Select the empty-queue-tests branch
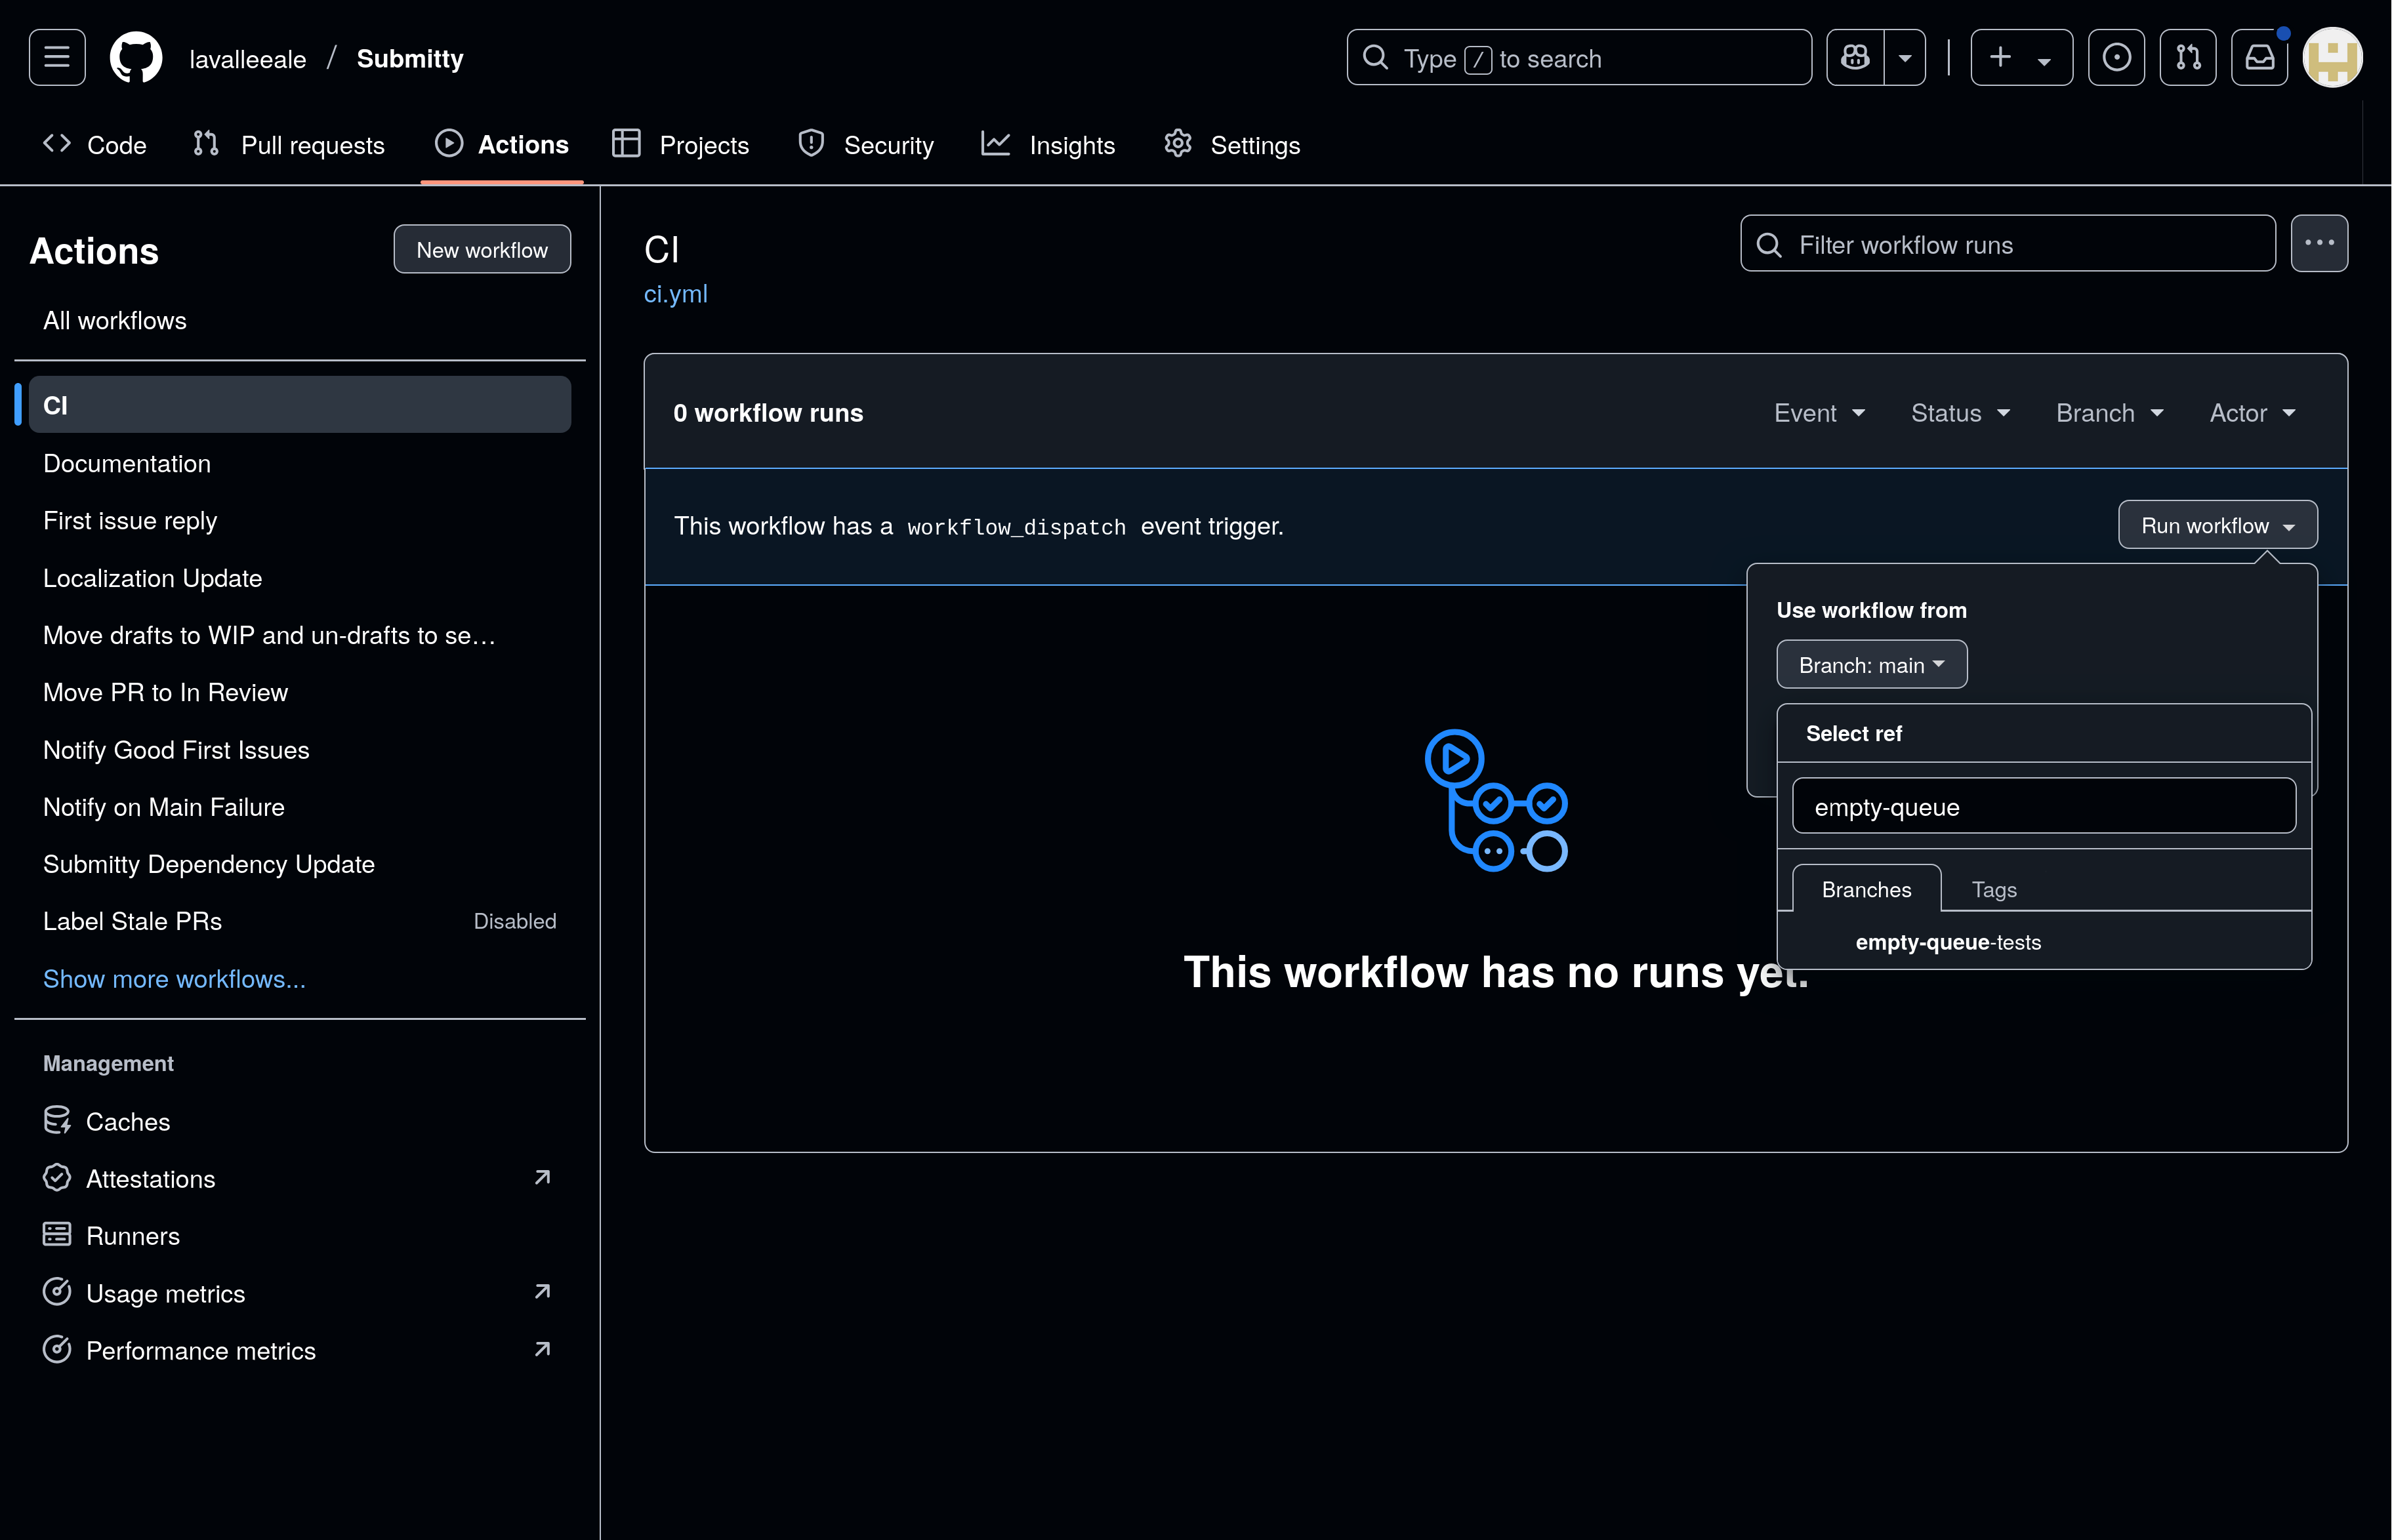 click(x=2044, y=942)
